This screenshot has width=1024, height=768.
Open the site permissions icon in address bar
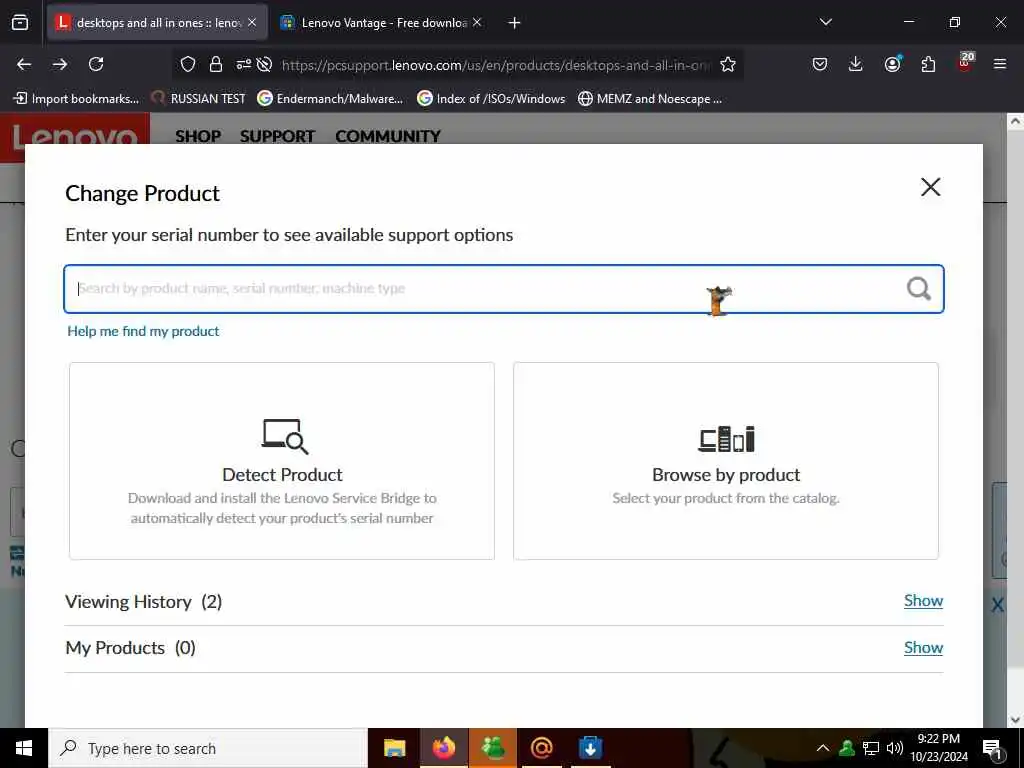(244, 64)
